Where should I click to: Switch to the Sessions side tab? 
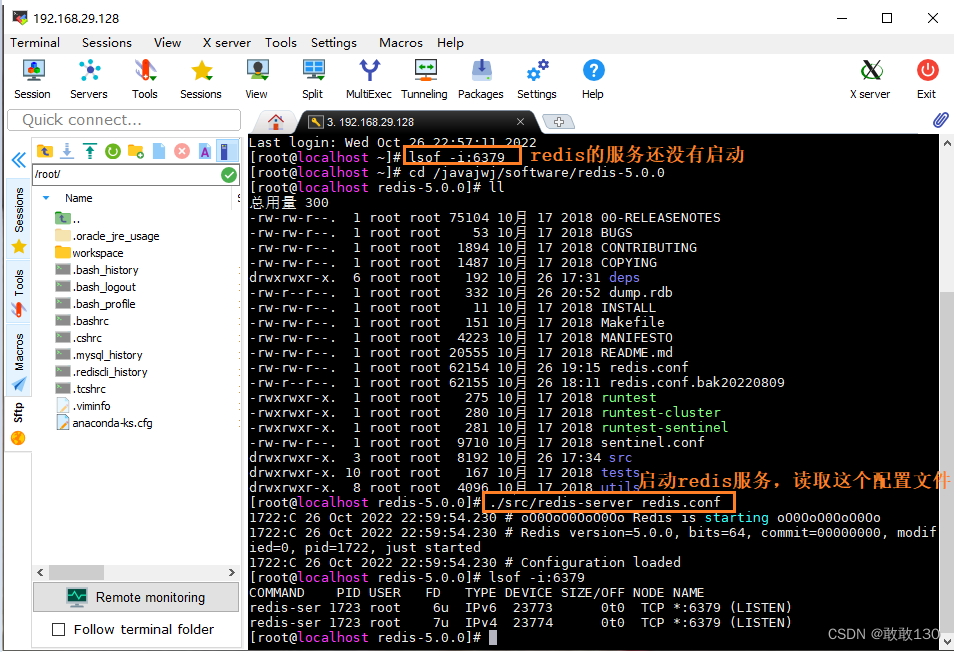pos(19,220)
